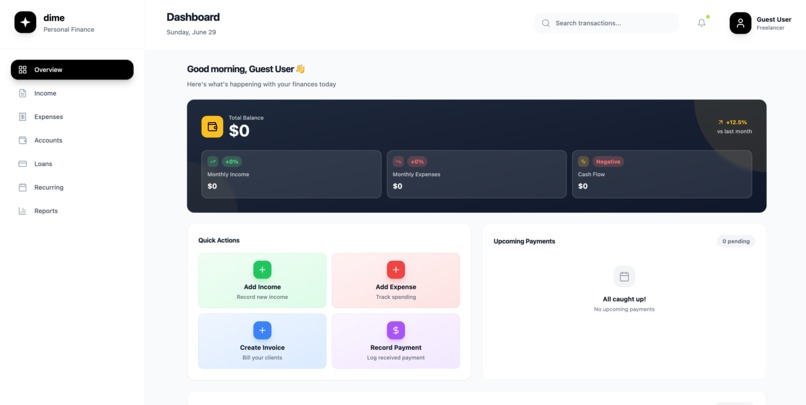
Task: Open the Expenses page in sidebar
Action: pos(72,117)
